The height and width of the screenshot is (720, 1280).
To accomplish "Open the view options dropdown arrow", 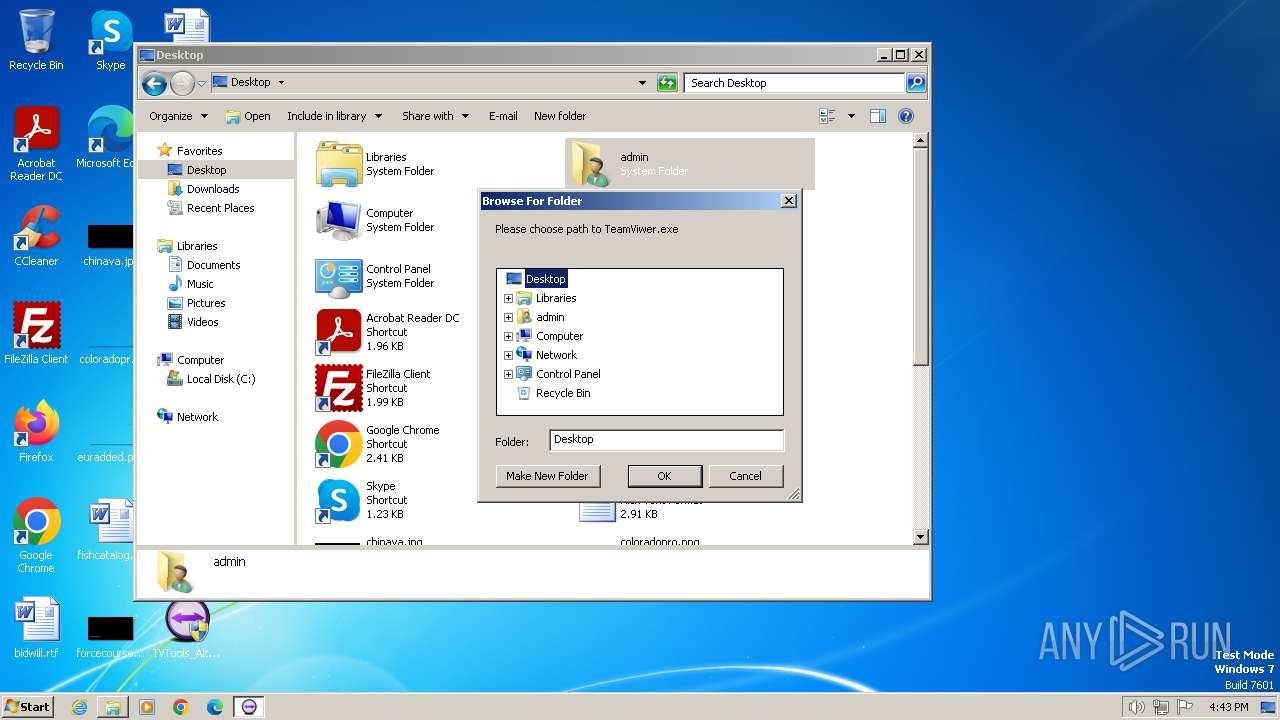I will pos(851,116).
